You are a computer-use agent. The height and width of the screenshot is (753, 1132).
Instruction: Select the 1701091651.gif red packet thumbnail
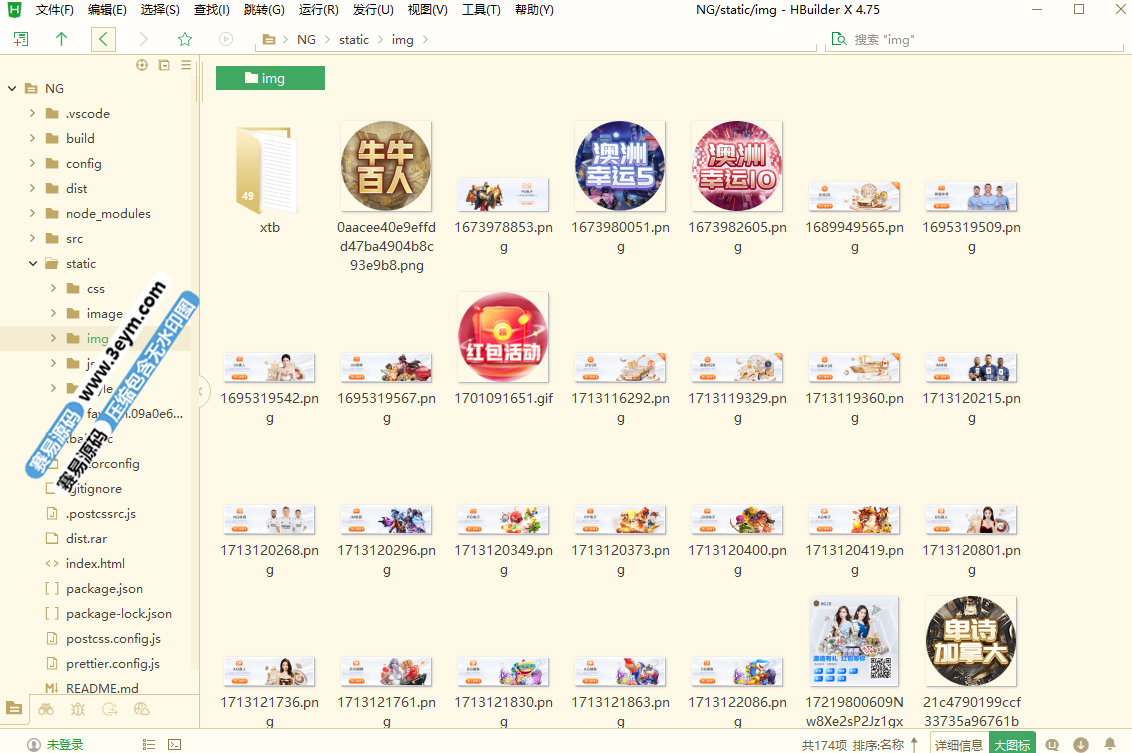coord(503,337)
